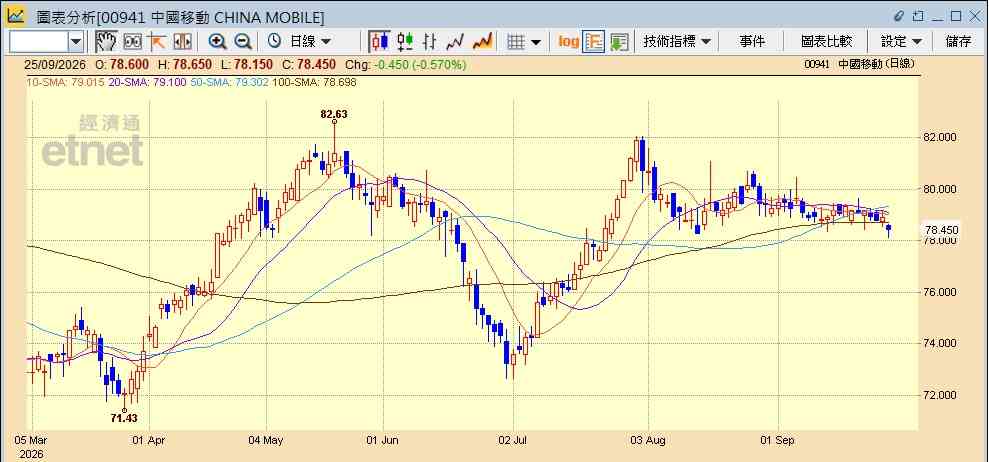
Task: Click the current price tag 78.450 on axis
Action: pos(940,230)
